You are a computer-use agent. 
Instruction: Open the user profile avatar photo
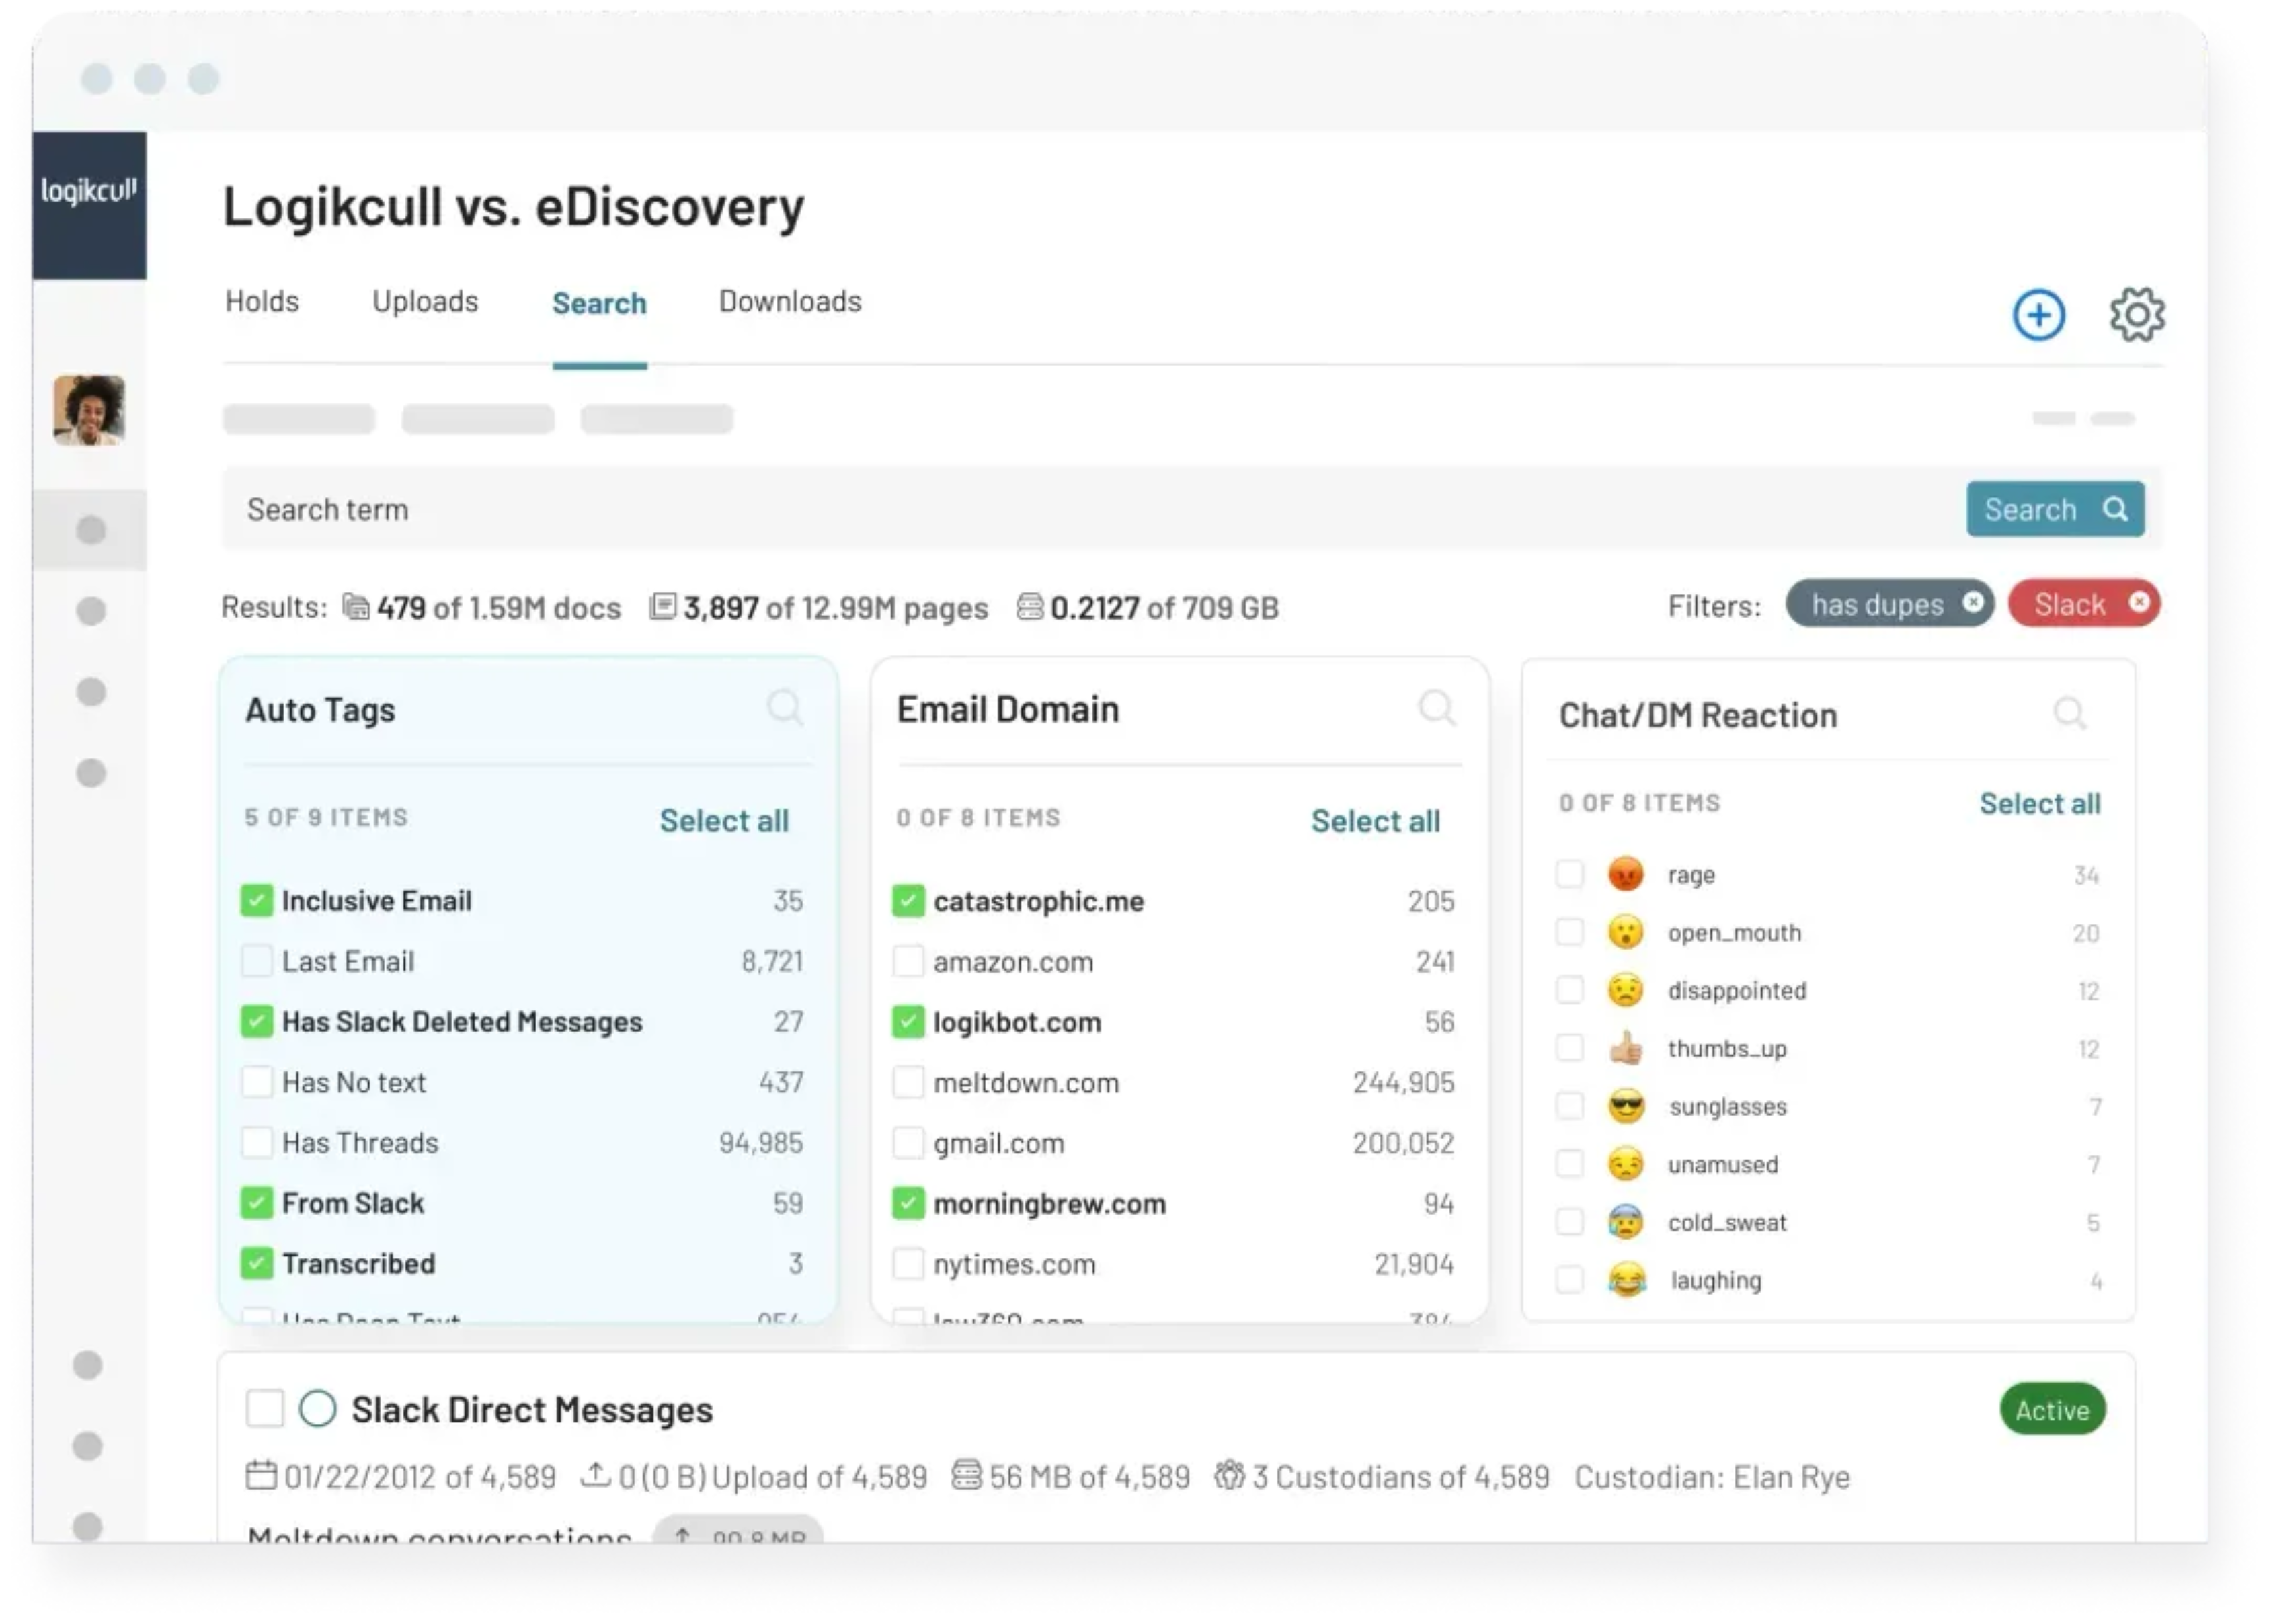pos(89,410)
